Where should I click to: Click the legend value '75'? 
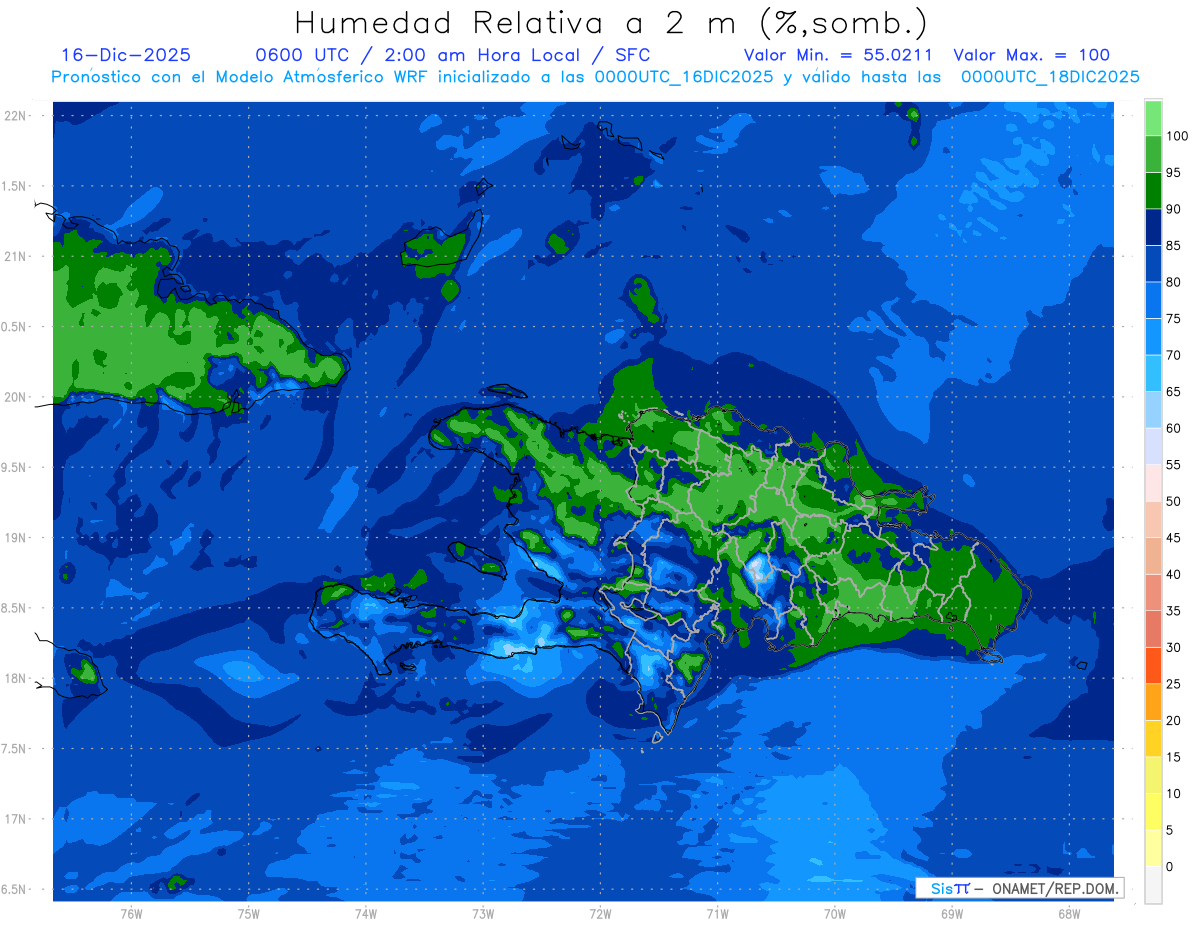1173,318
